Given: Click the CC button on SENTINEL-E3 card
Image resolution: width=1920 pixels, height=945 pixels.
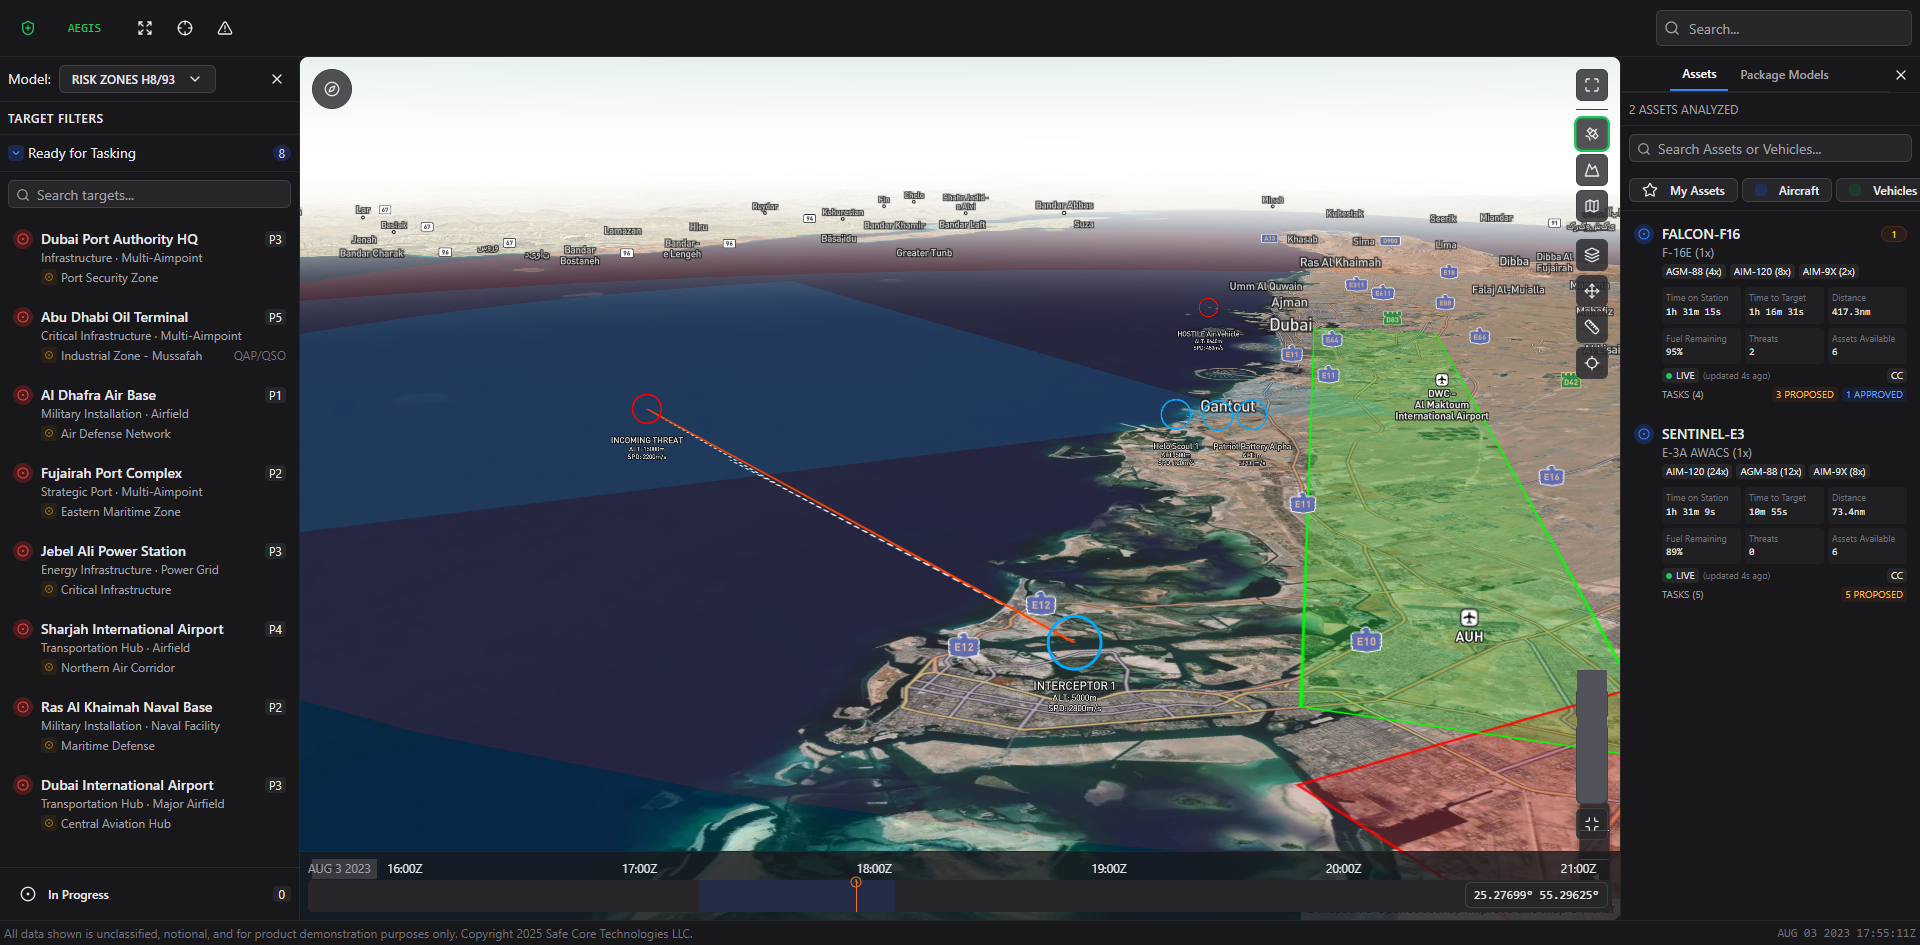Looking at the screenshot, I should click(x=1896, y=576).
